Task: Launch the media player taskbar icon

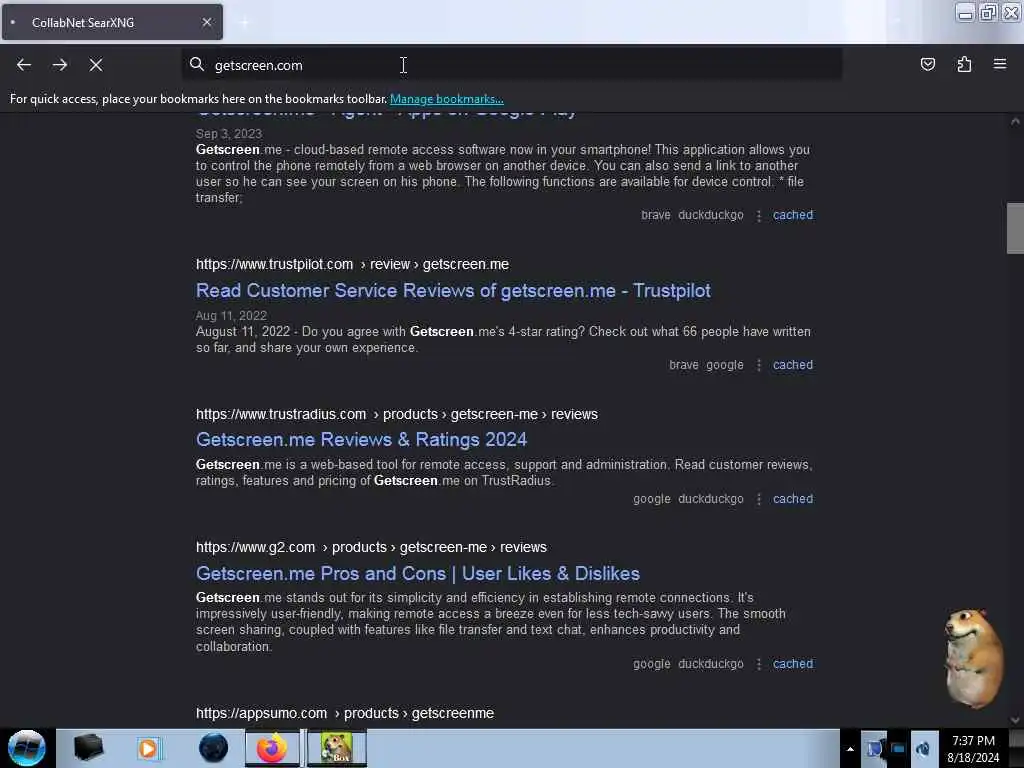Action: coord(148,748)
